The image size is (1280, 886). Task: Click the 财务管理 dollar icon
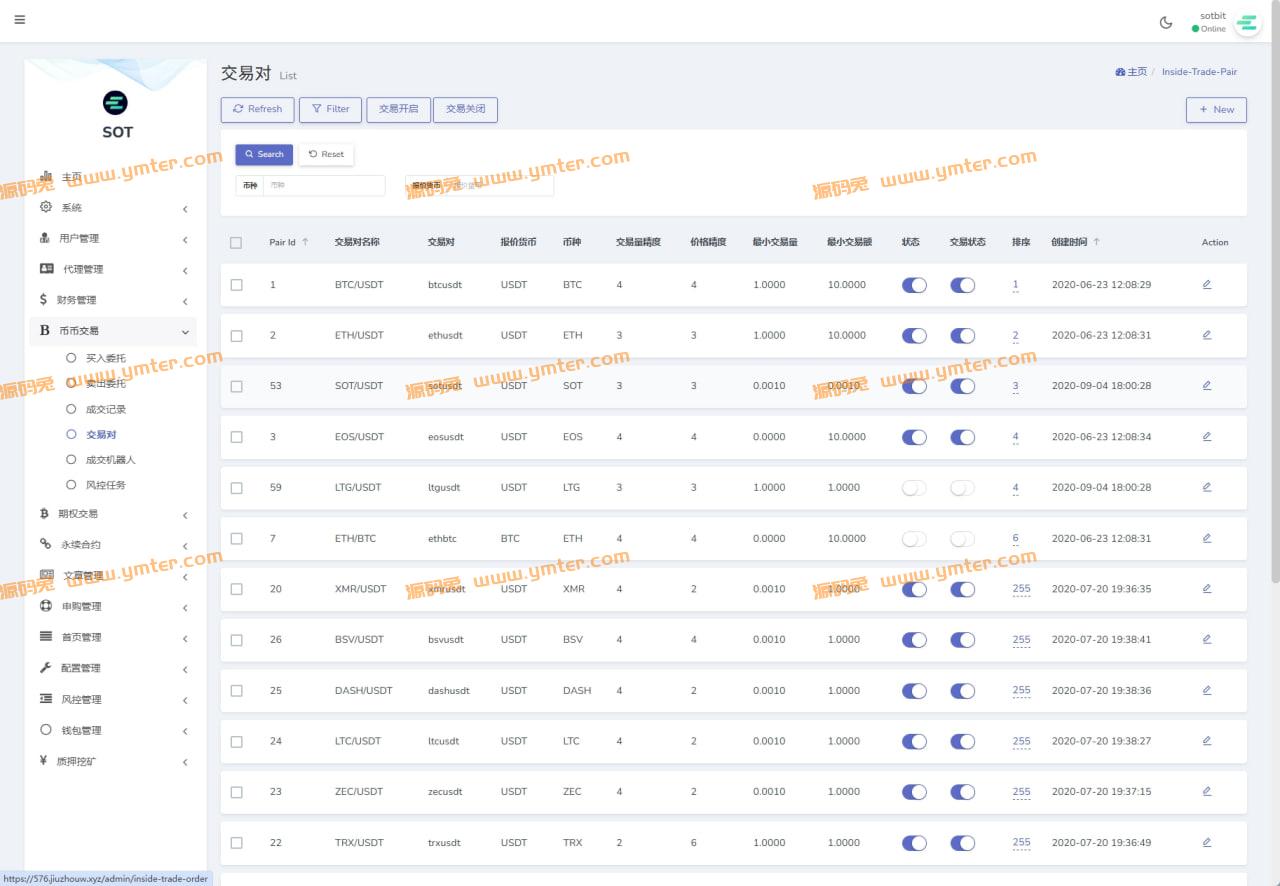pyautogui.click(x=44, y=299)
